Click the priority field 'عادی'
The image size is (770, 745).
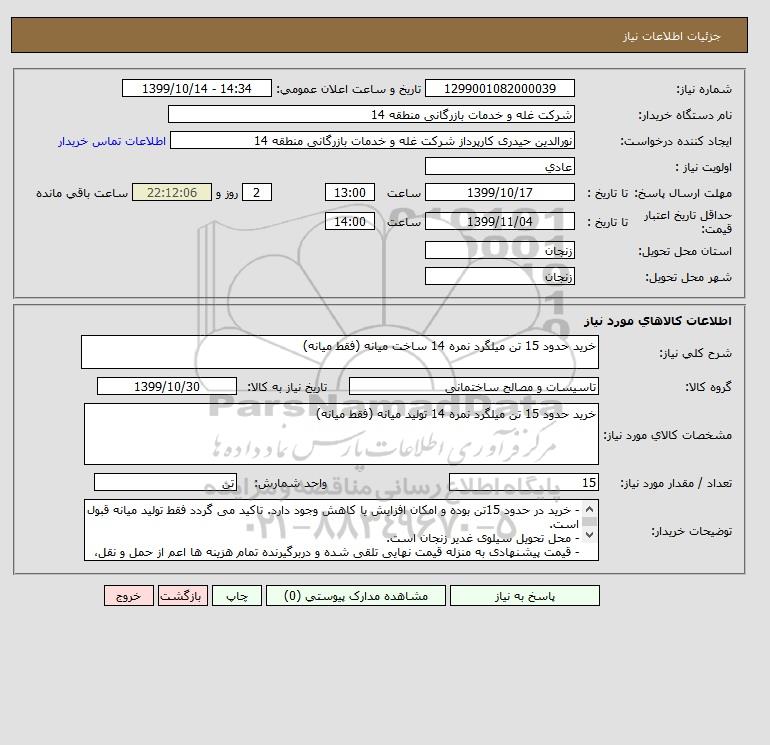(x=500, y=166)
